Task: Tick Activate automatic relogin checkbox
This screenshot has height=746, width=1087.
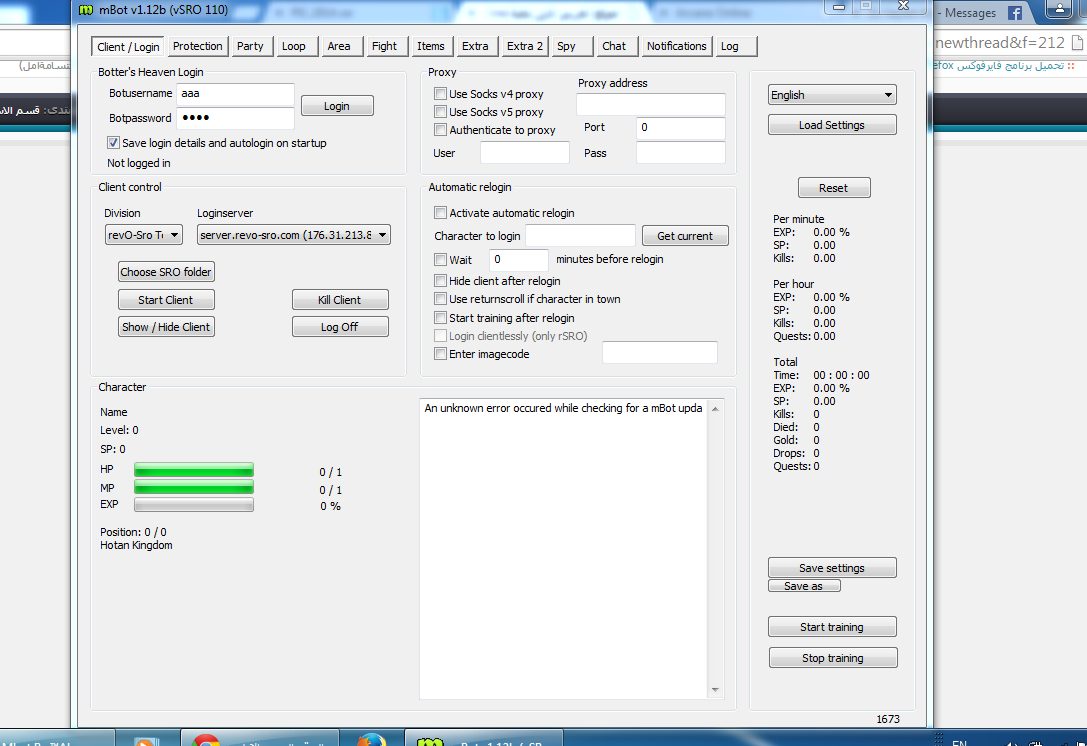Action: 440,213
